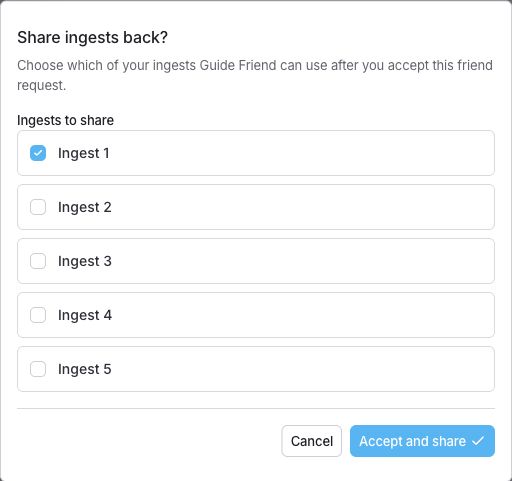
Task: Click the Ingest 2 text label
Action: tap(85, 207)
